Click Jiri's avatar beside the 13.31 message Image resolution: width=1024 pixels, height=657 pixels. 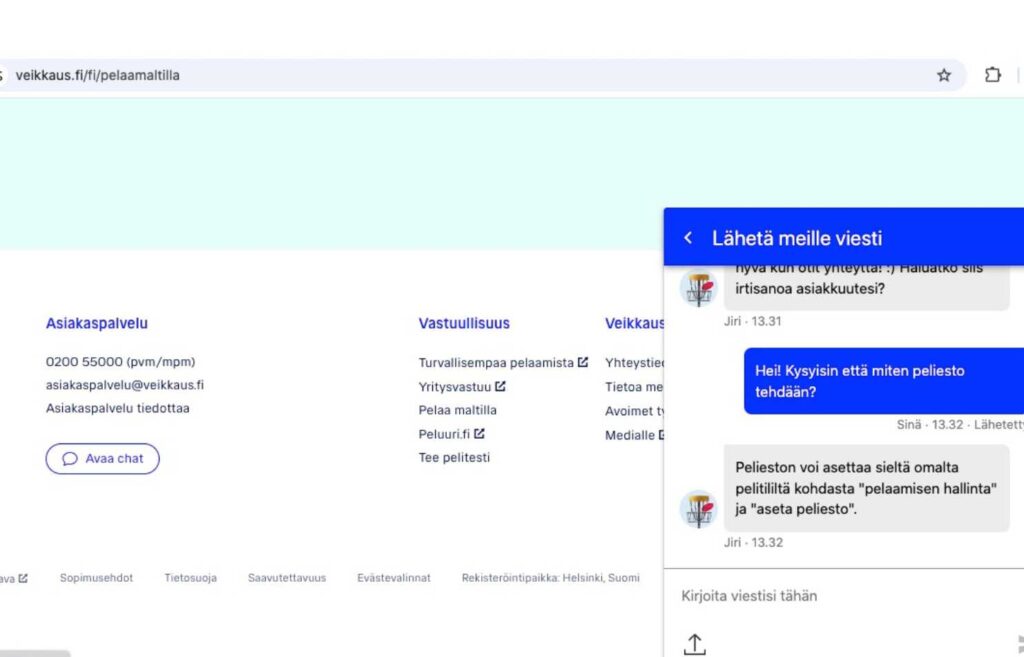coord(699,287)
